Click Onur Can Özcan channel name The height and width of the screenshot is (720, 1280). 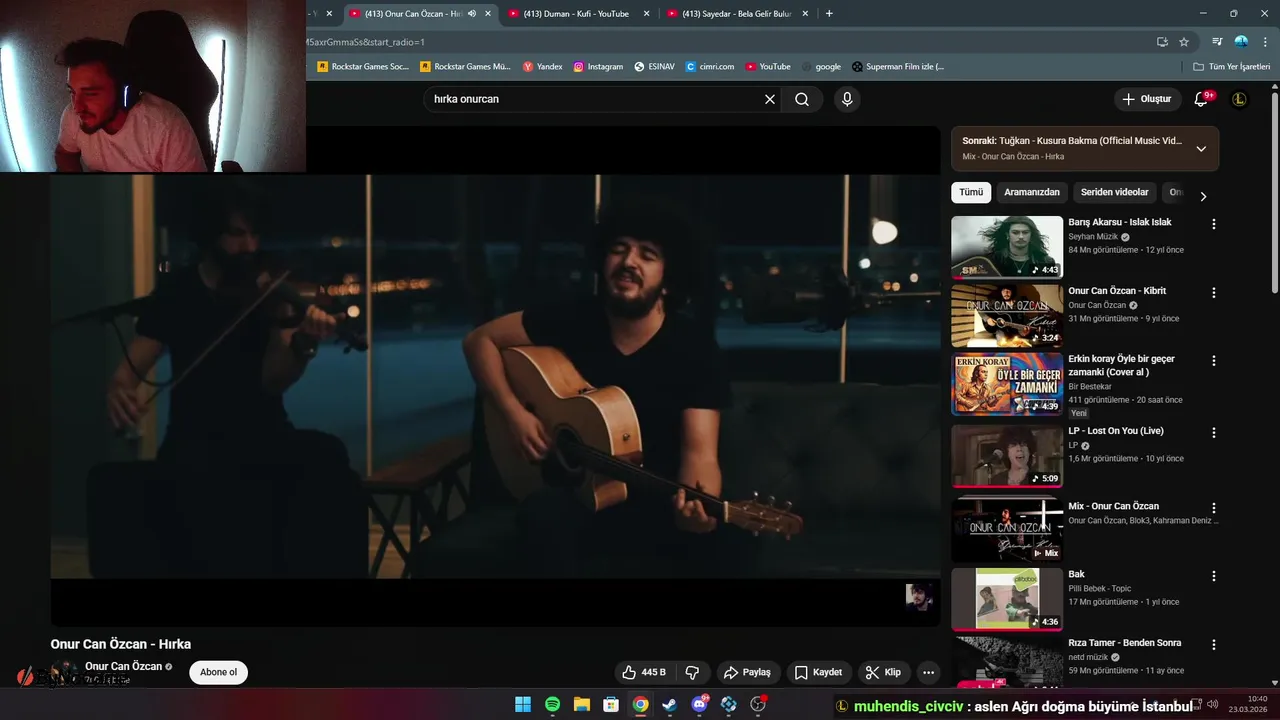(123, 666)
